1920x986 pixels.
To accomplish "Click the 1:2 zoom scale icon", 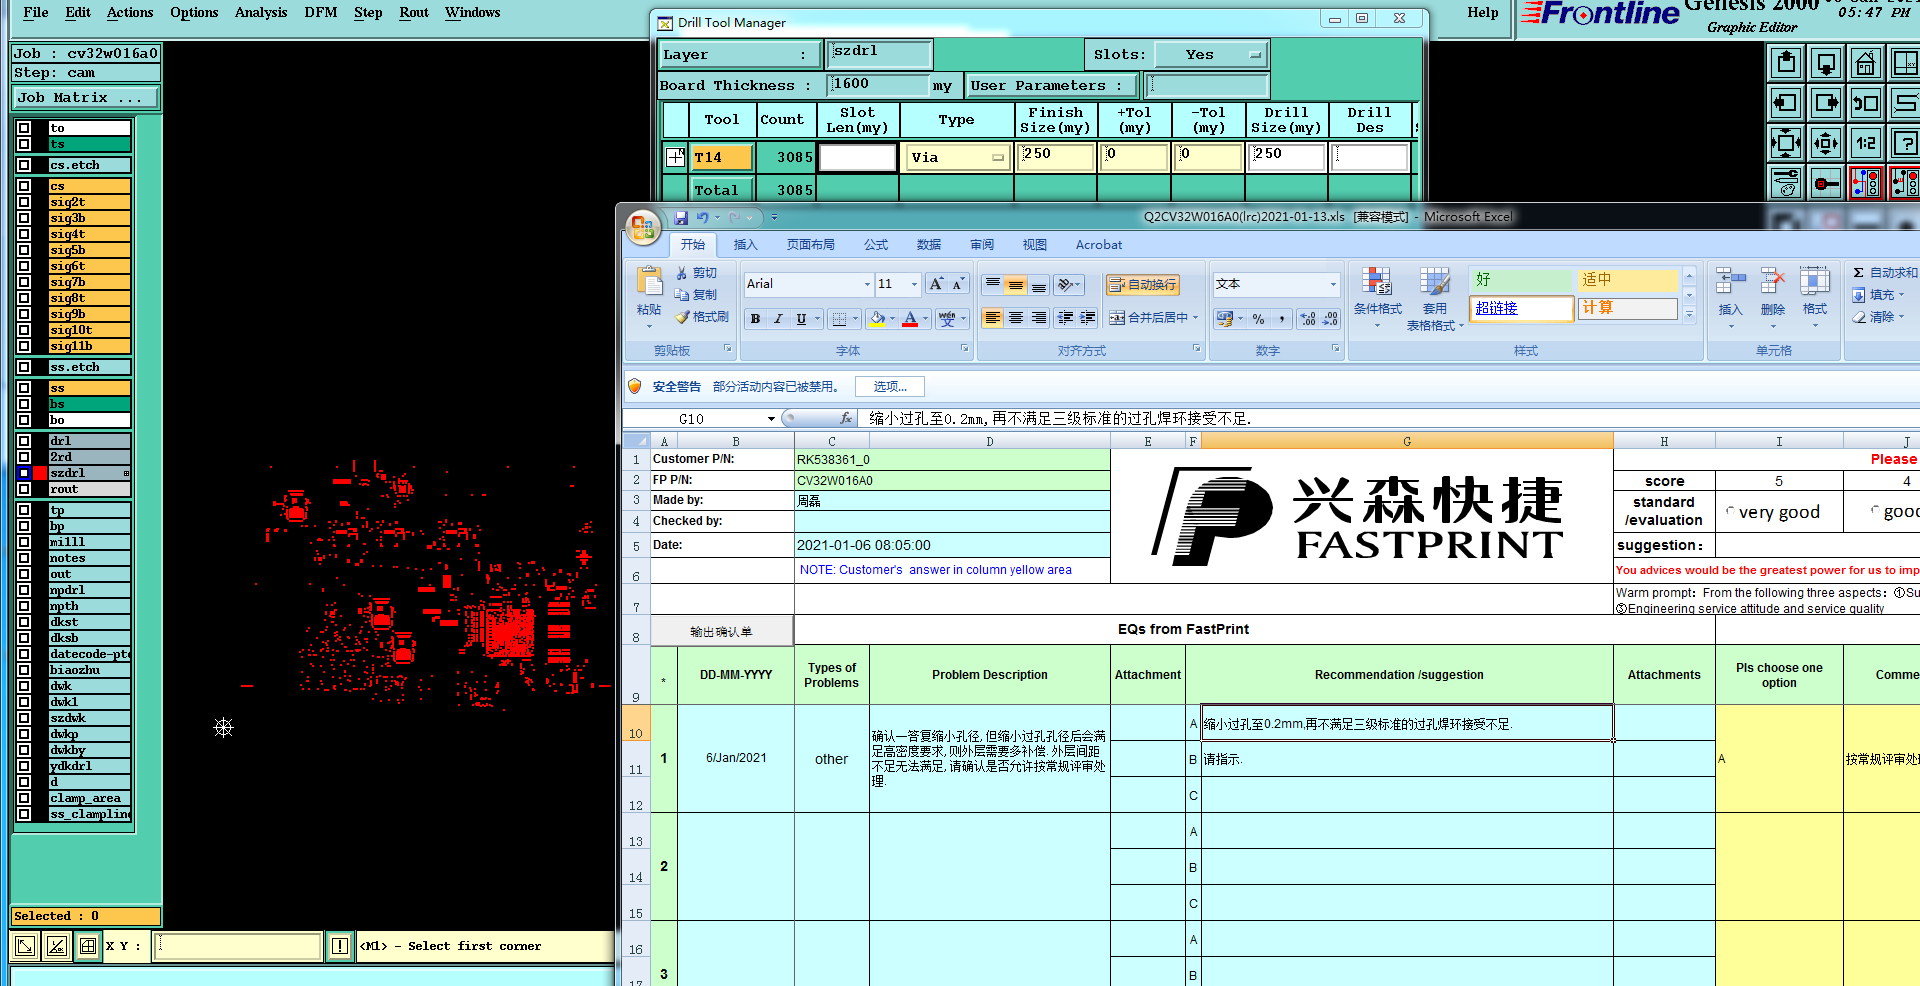I will (x=1866, y=143).
